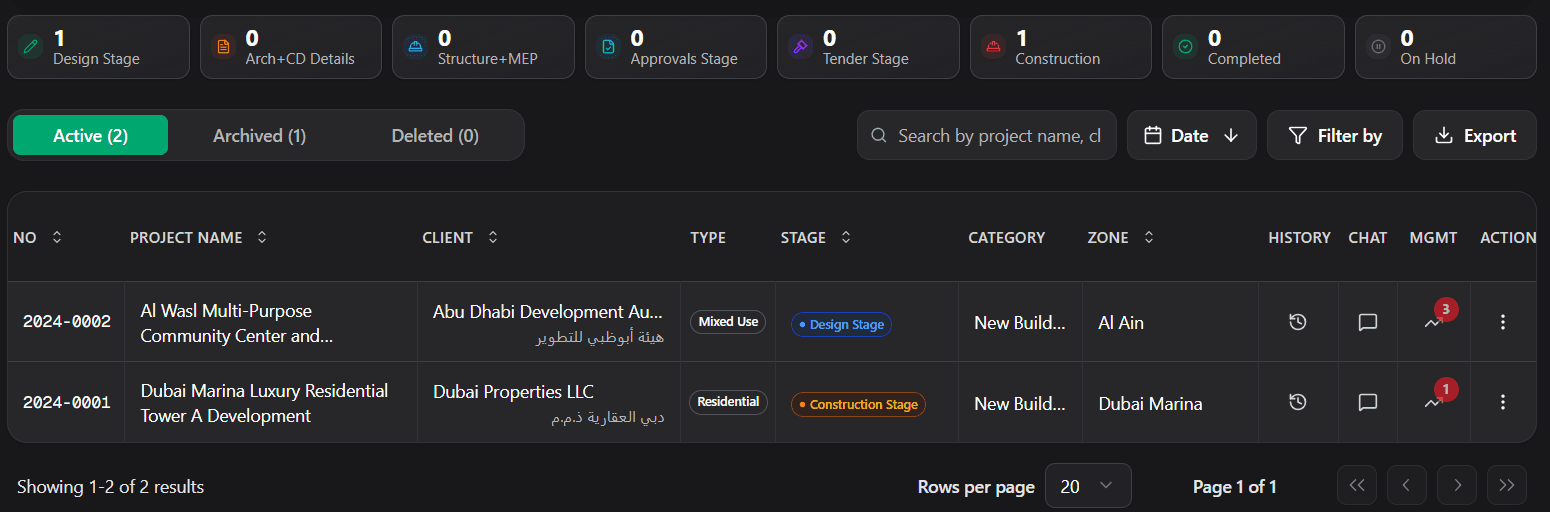Click the On Hold pause icon
This screenshot has width=1550, height=512.
[x=1378, y=46]
